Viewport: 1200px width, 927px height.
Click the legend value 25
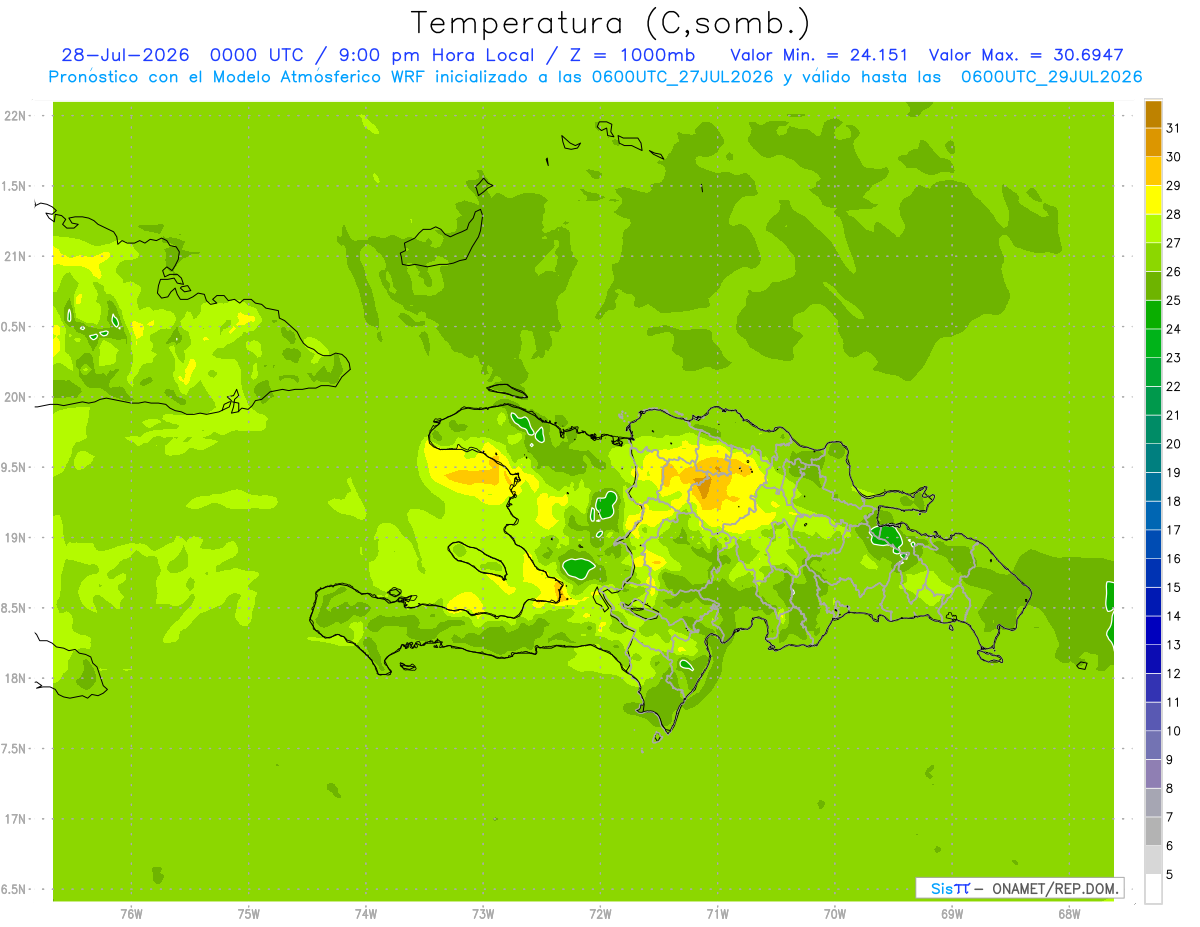(x=1173, y=300)
